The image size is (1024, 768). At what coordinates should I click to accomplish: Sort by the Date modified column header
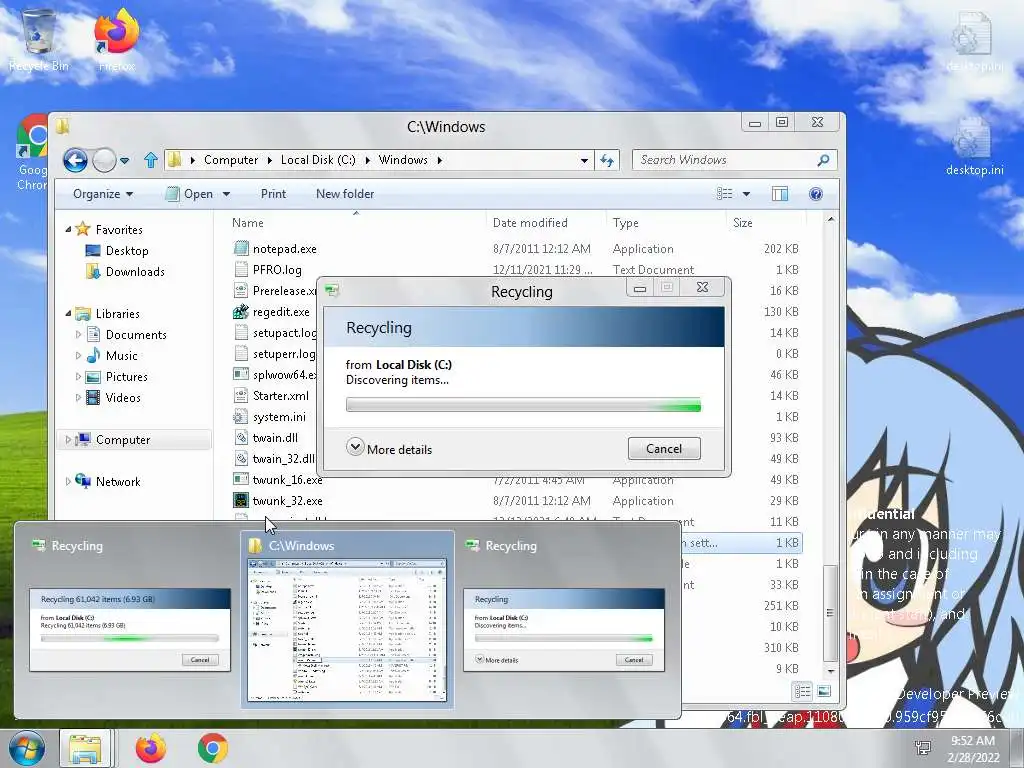pos(530,223)
